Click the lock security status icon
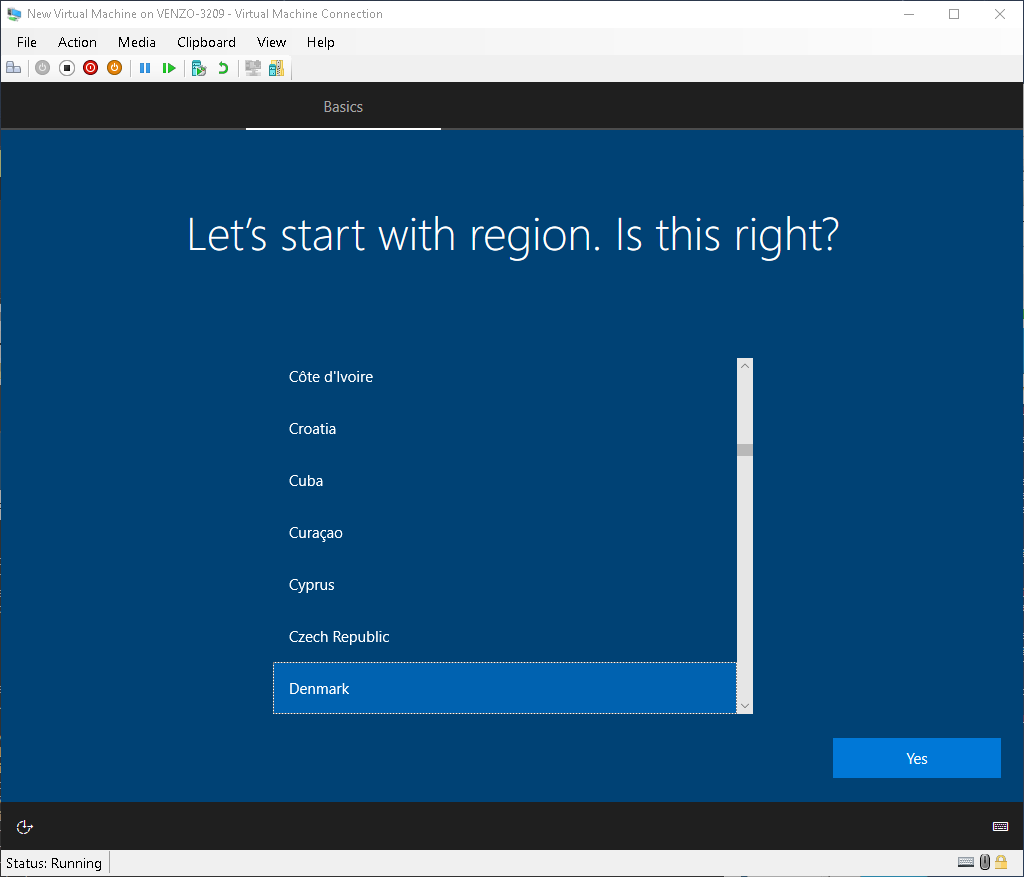Image resolution: width=1024 pixels, height=877 pixels. coord(1000,862)
